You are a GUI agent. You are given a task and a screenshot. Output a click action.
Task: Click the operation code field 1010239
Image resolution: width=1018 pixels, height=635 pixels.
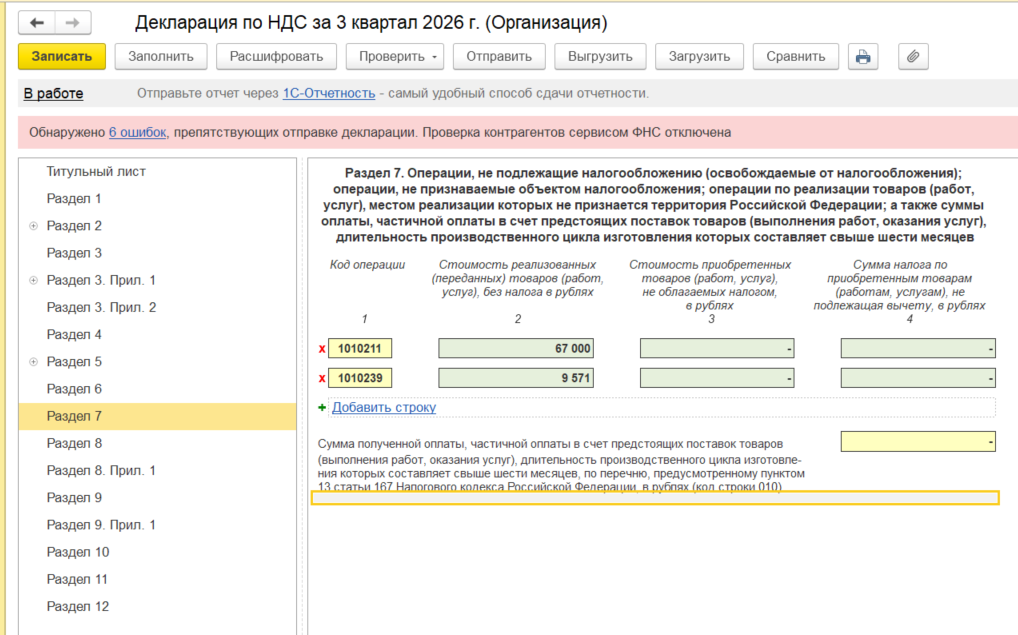(360, 378)
